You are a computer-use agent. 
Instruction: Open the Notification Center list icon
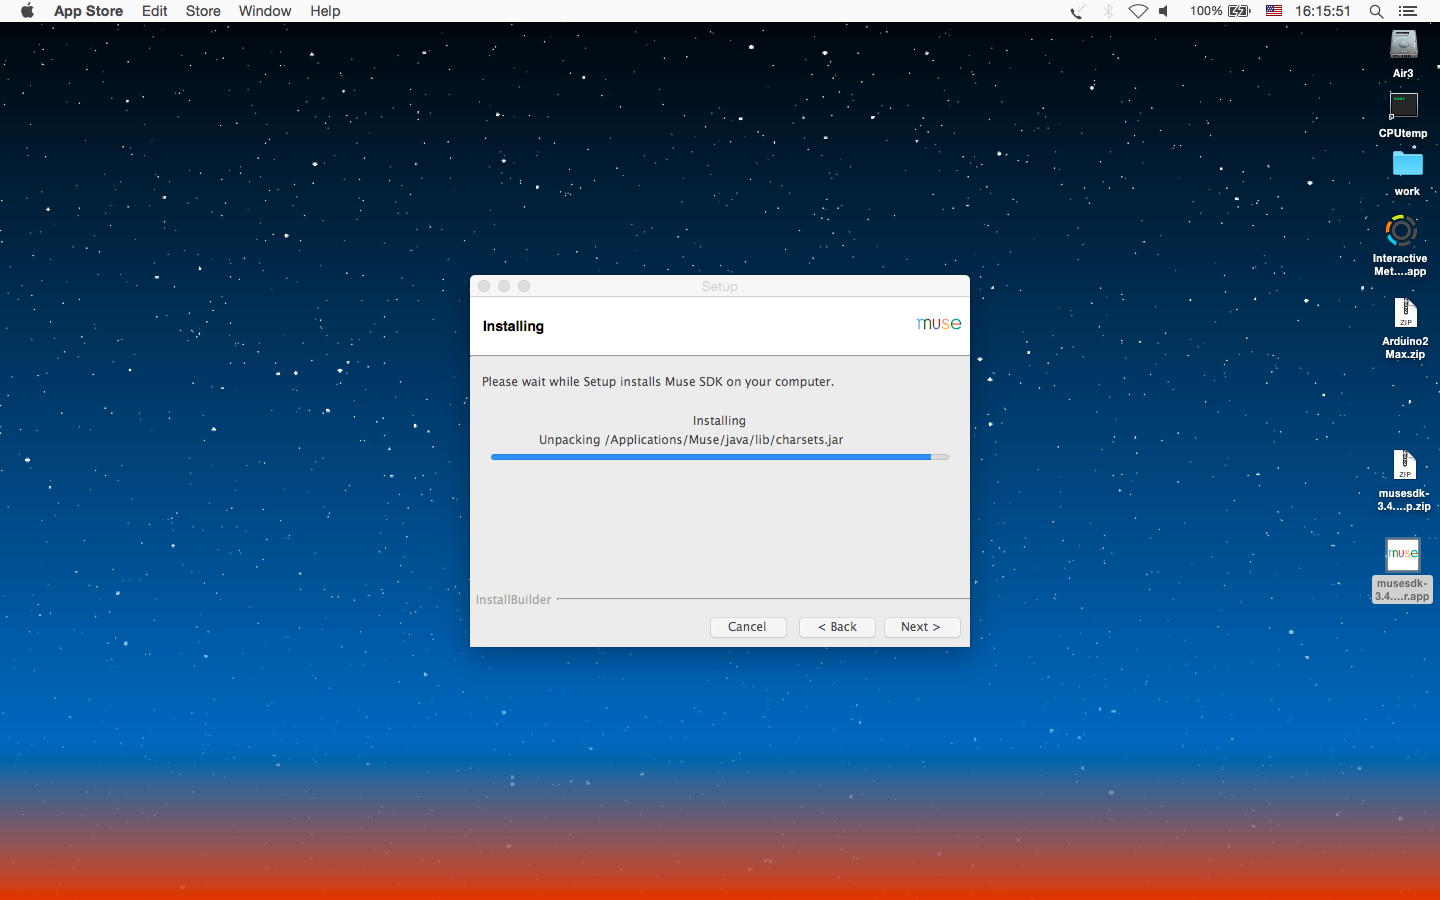click(x=1408, y=11)
